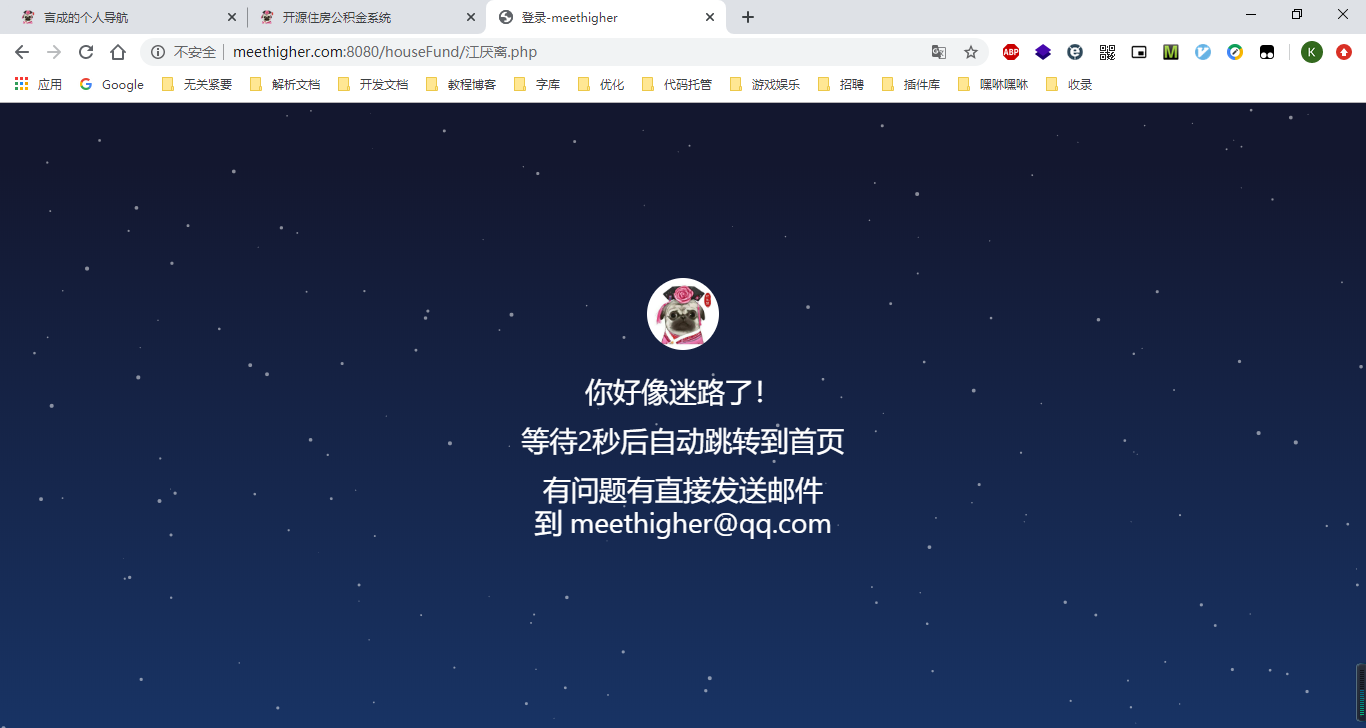
Task: Bookmark this page with star icon
Action: (x=970, y=52)
